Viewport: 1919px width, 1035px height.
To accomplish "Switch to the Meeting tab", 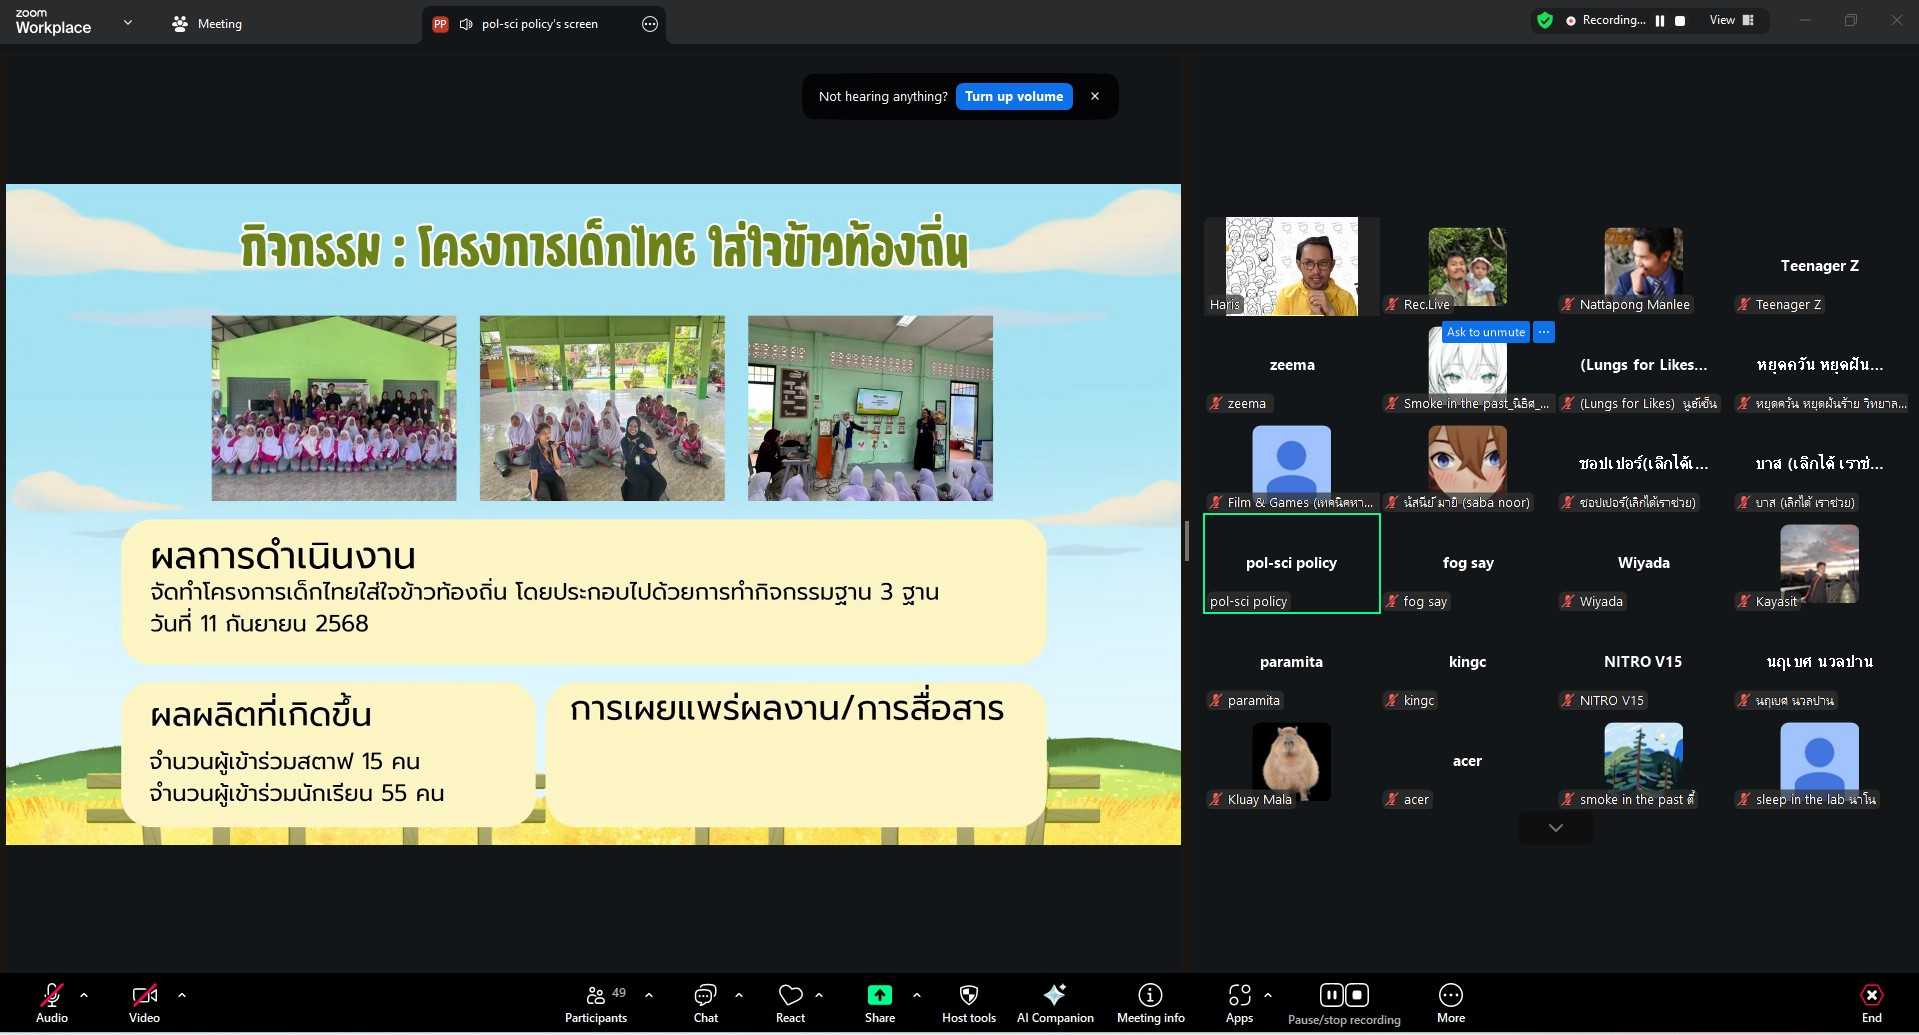I will click(208, 24).
